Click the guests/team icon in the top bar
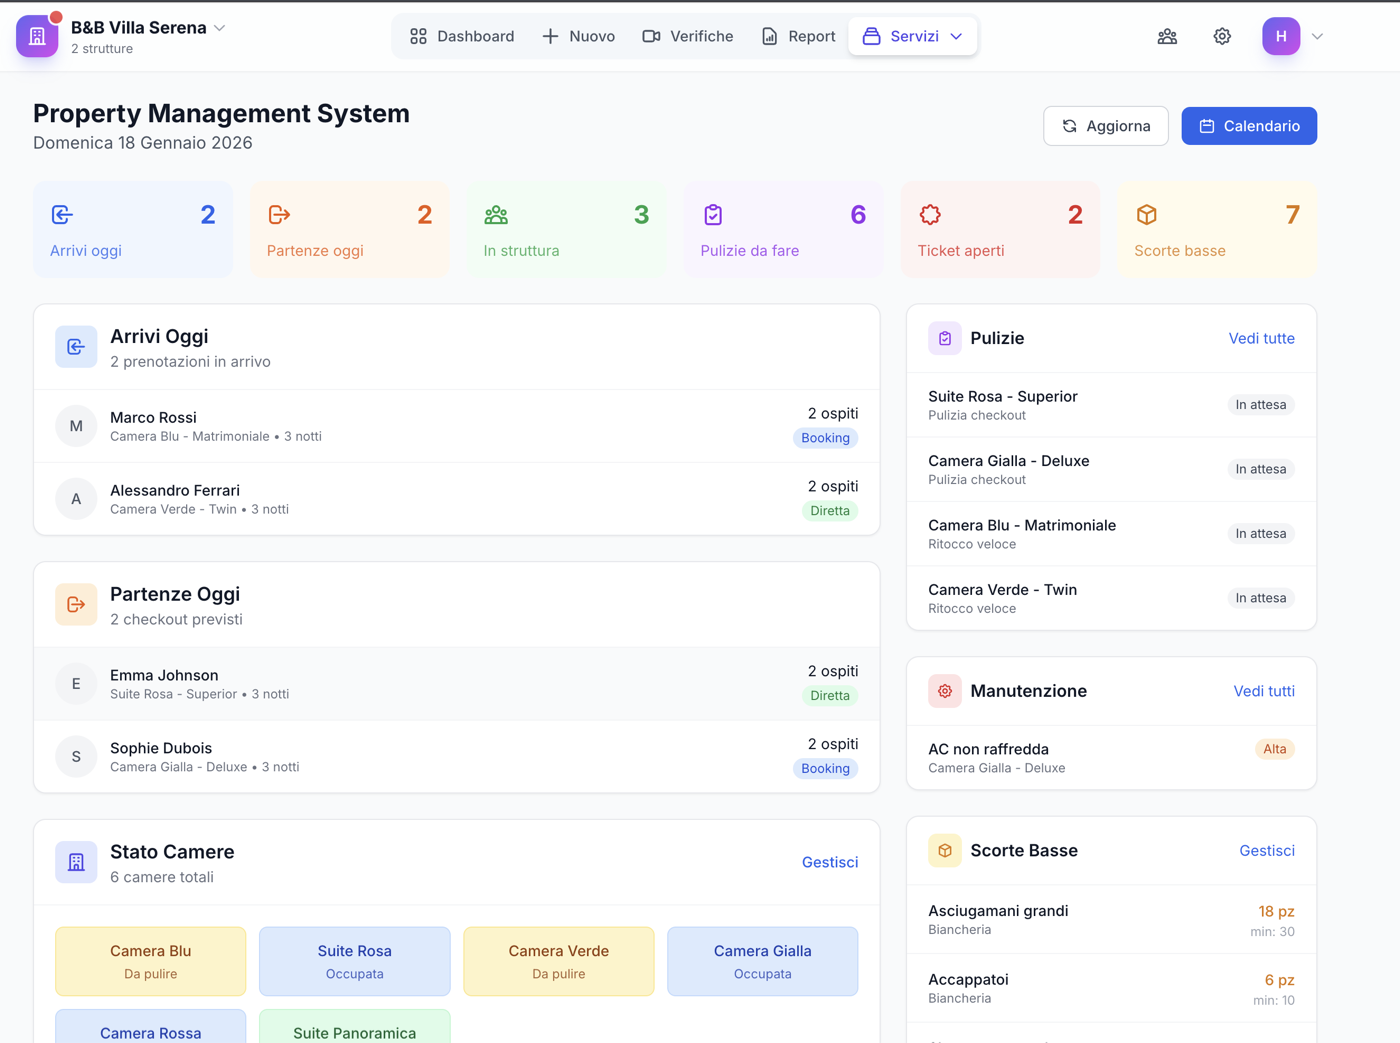1400x1043 pixels. pyautogui.click(x=1167, y=36)
